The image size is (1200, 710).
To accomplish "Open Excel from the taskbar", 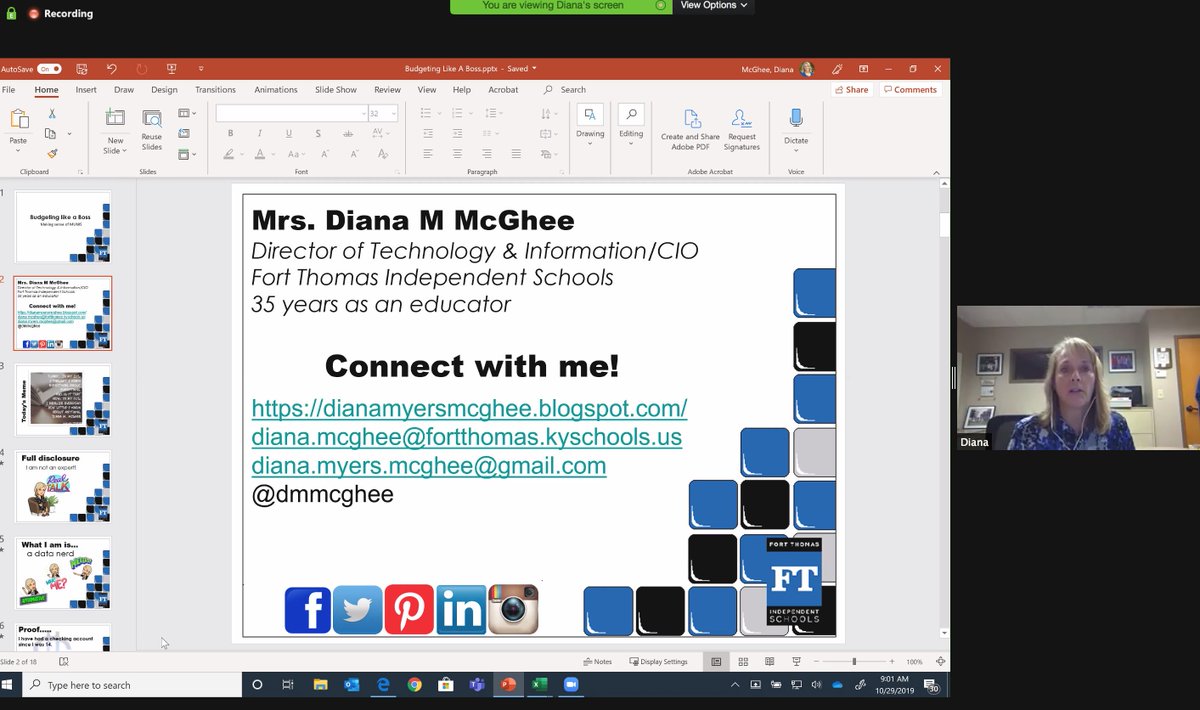I will click(x=539, y=685).
